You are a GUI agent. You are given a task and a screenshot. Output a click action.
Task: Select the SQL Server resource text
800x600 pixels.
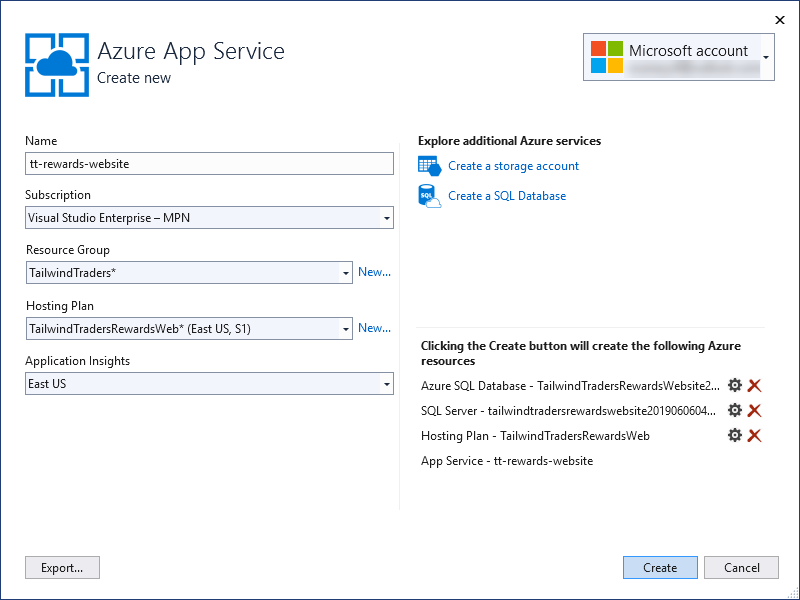[x=568, y=411]
